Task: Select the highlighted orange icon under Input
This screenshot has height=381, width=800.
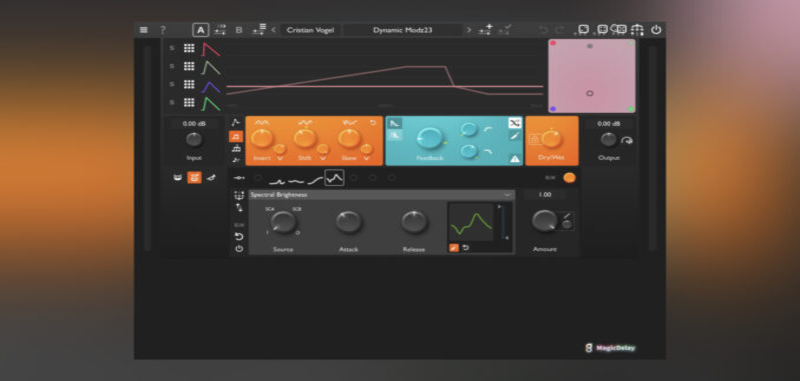Action: pyautogui.click(x=194, y=177)
